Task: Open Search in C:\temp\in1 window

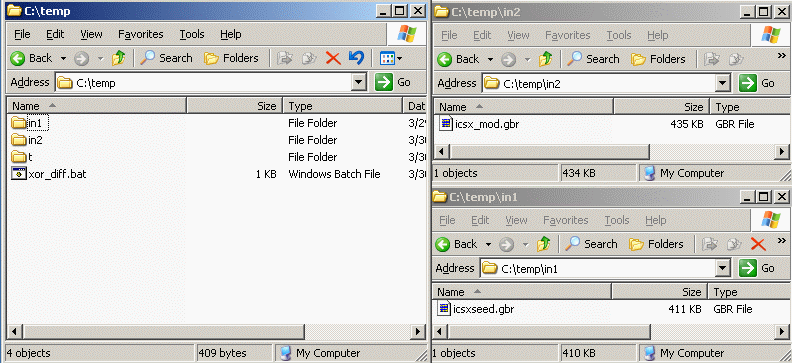Action: pyautogui.click(x=591, y=245)
